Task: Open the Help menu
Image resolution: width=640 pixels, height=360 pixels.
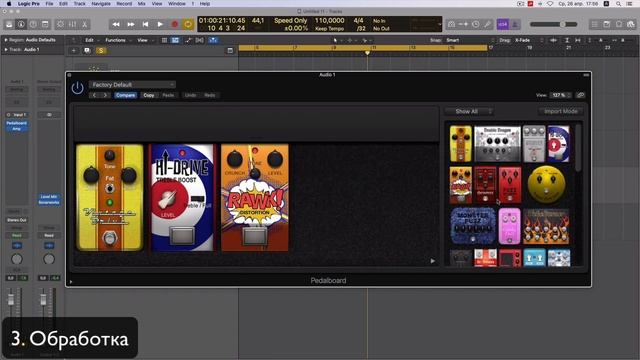Action: [205, 4]
